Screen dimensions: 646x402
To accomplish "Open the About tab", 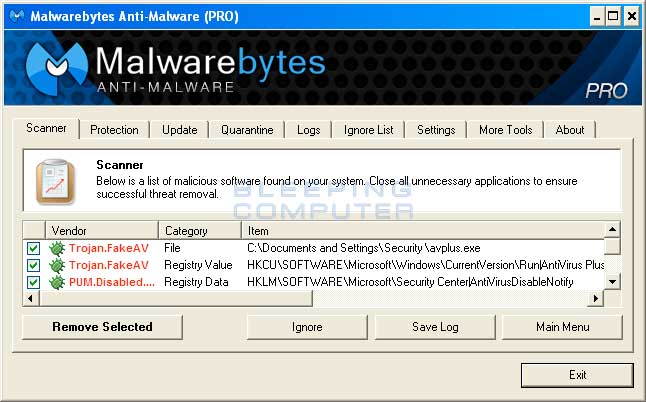I will tap(570, 130).
